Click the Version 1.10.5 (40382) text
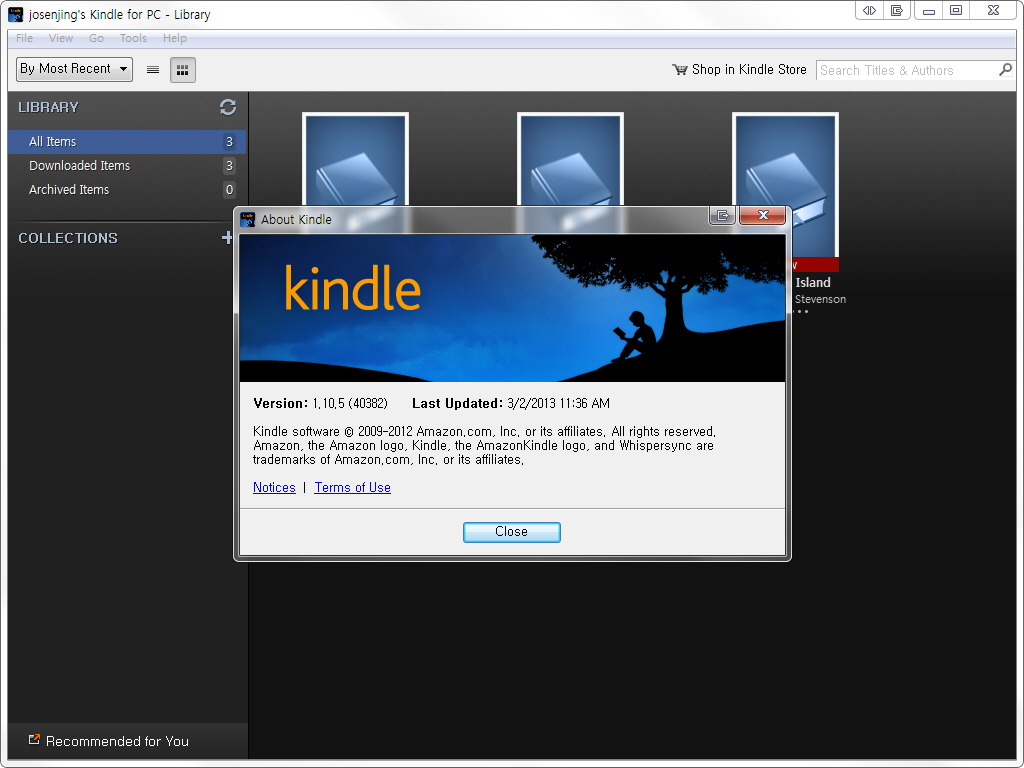The width and height of the screenshot is (1024, 768). click(320, 404)
